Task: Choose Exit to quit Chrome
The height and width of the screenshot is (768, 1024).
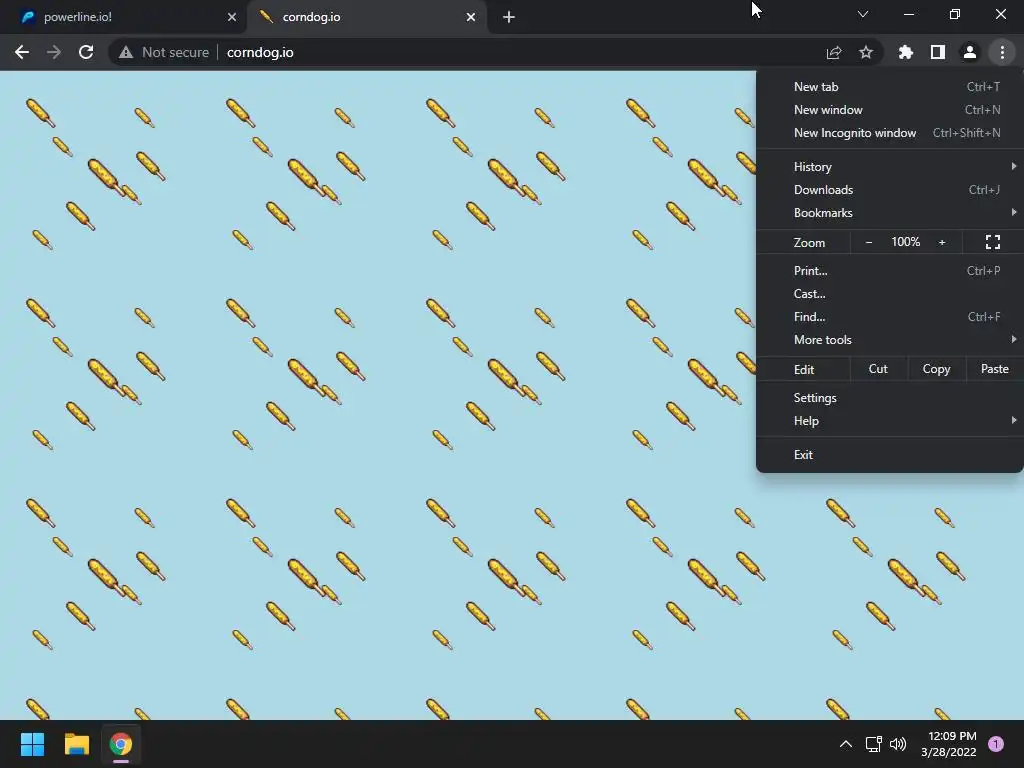Action: click(889, 455)
